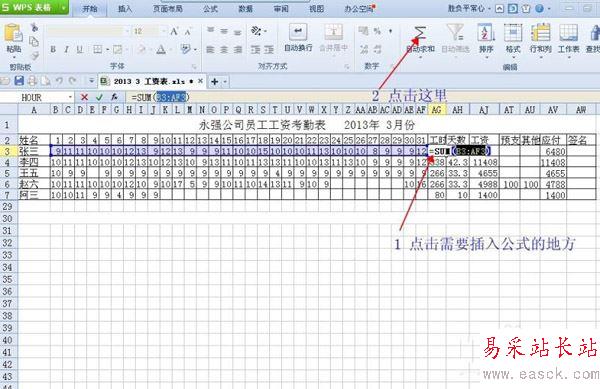
Task: Decrease font size with small A
Action: (188, 32)
